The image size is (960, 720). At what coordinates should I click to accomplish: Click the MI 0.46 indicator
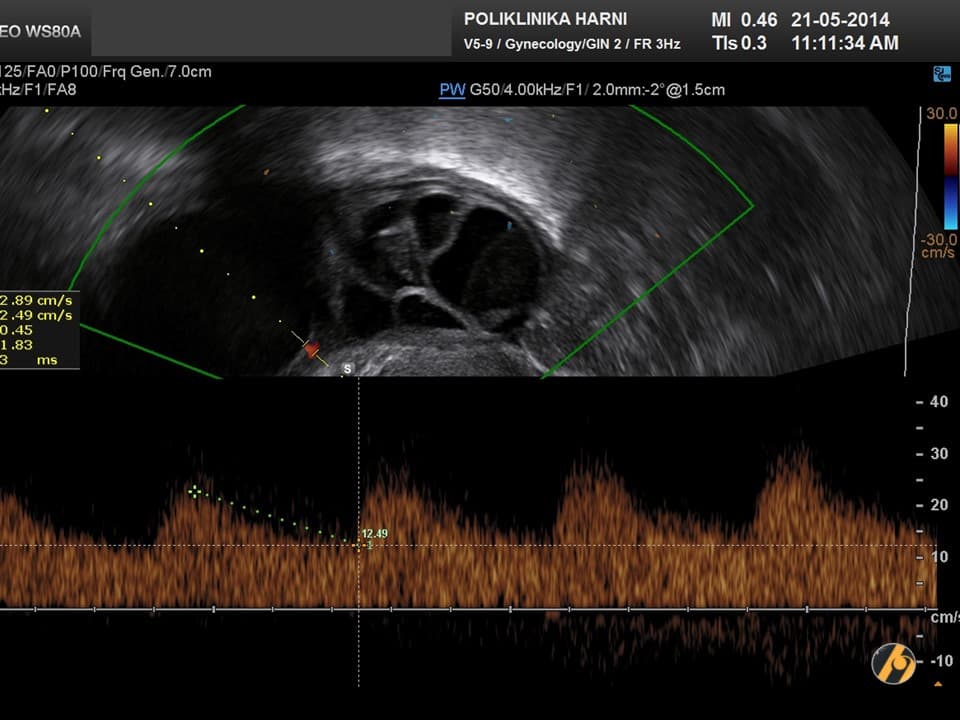click(745, 20)
